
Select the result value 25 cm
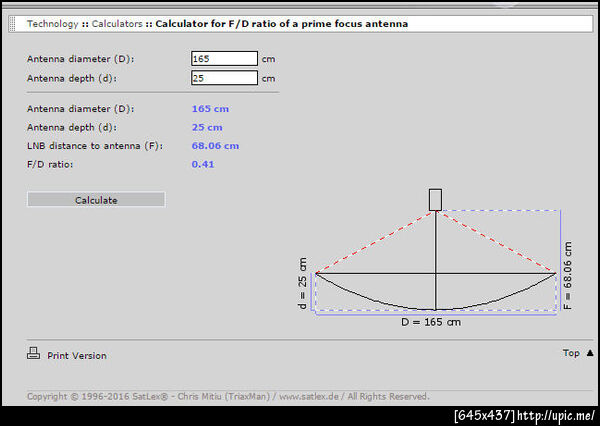[207, 127]
